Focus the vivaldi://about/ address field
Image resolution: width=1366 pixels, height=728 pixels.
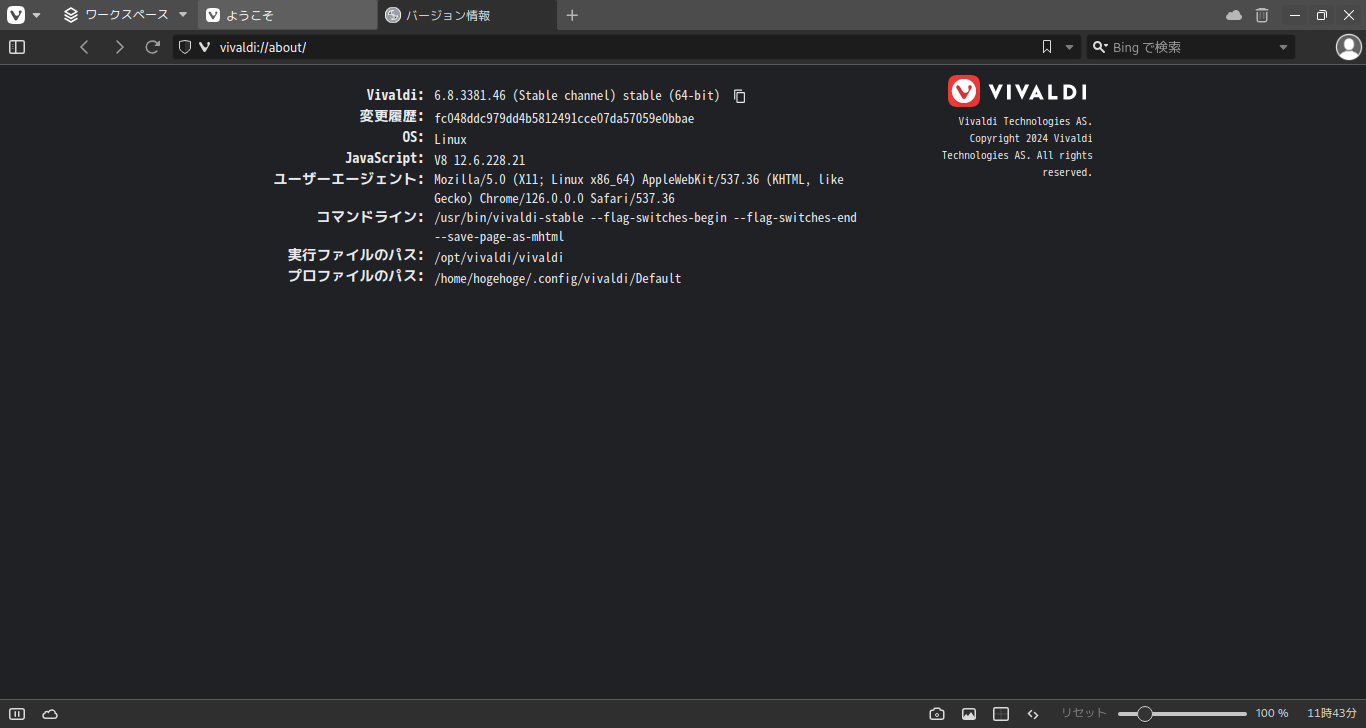[625, 47]
